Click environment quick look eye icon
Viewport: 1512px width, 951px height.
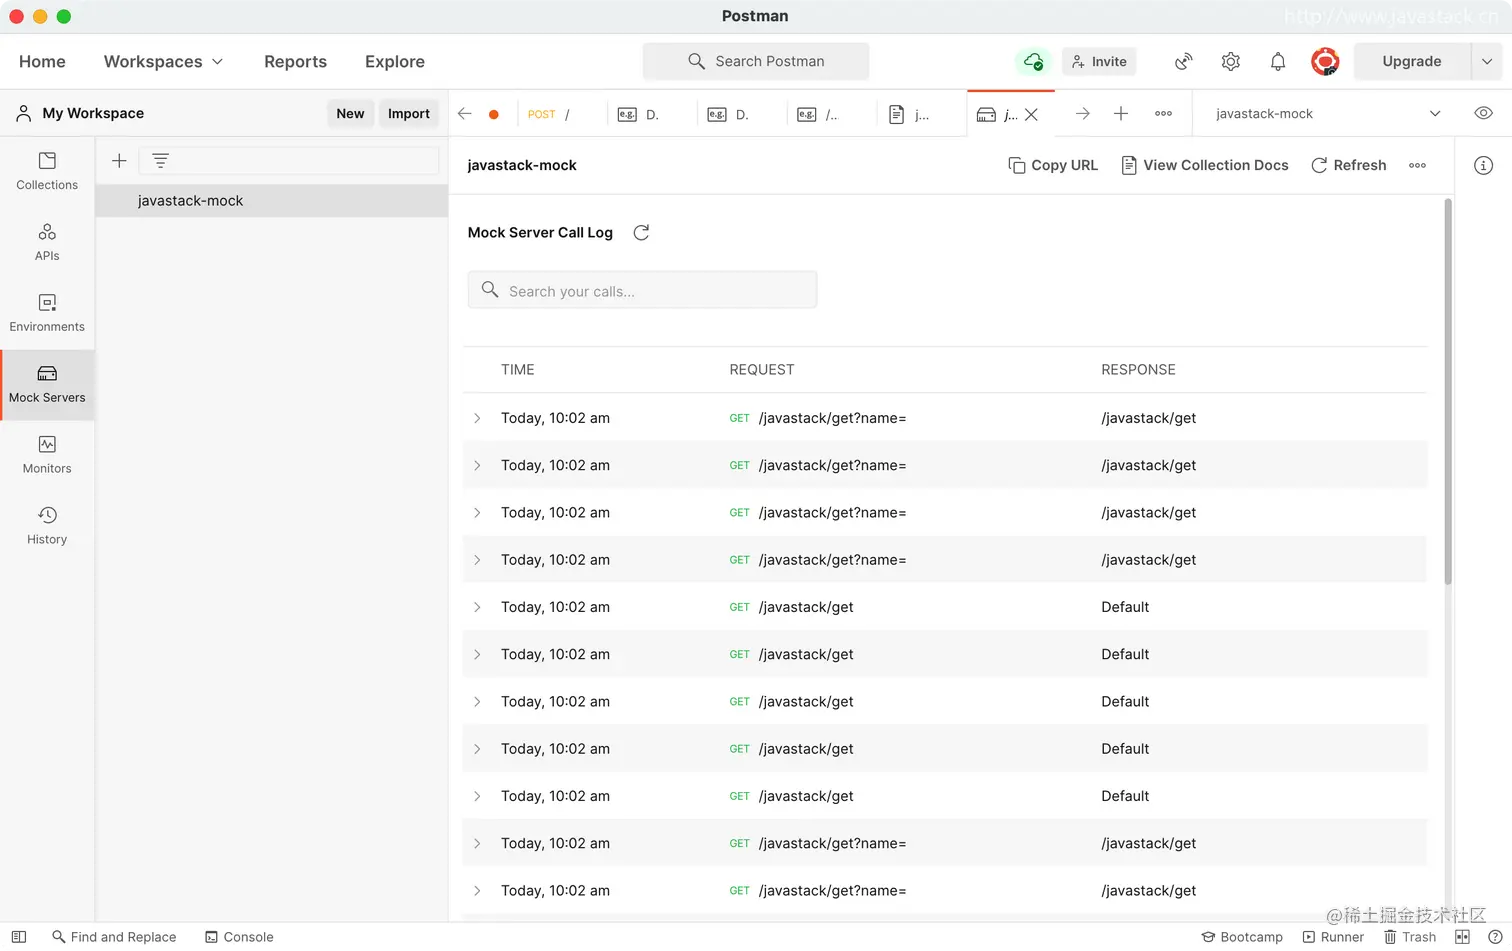pos(1483,113)
